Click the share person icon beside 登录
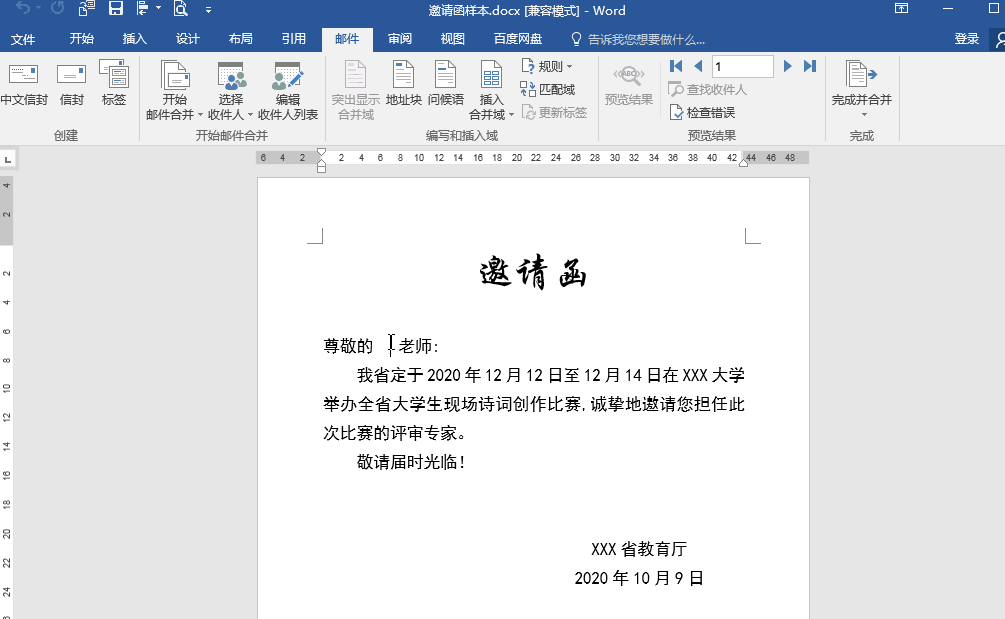Screen dimensions: 1005x619 point(999,40)
